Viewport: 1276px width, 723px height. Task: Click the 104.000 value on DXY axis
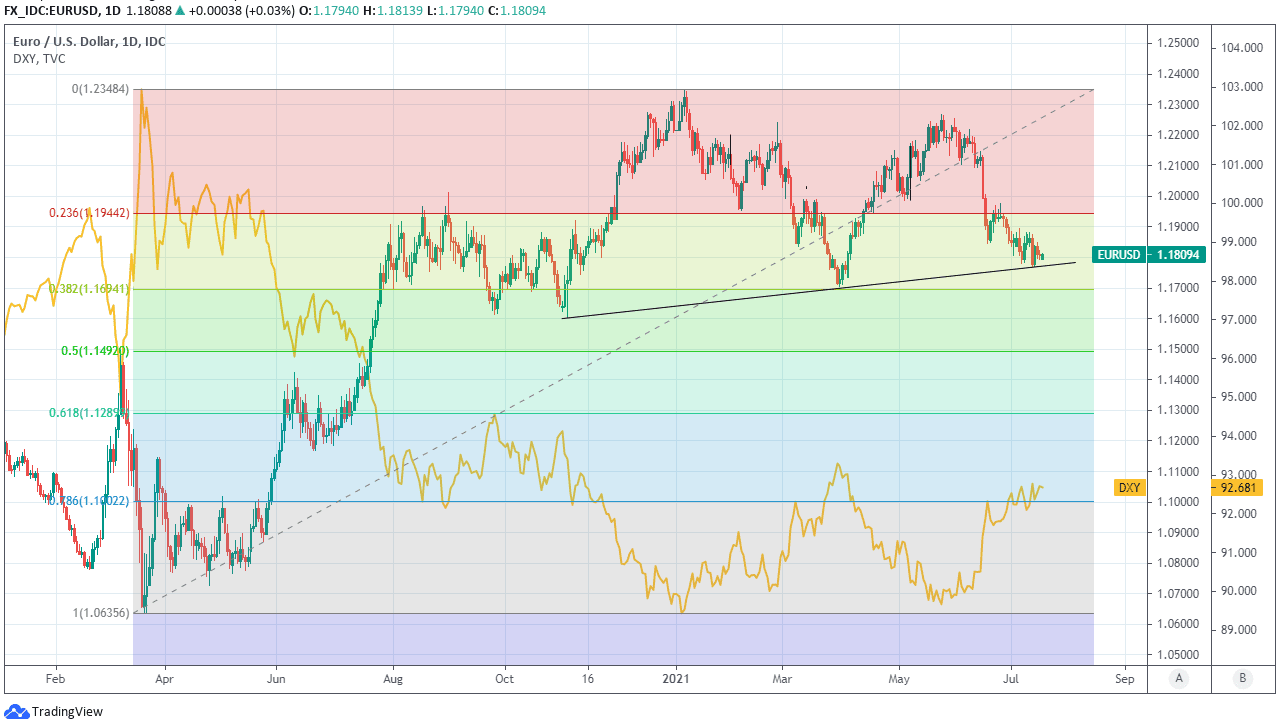[x=1241, y=48]
